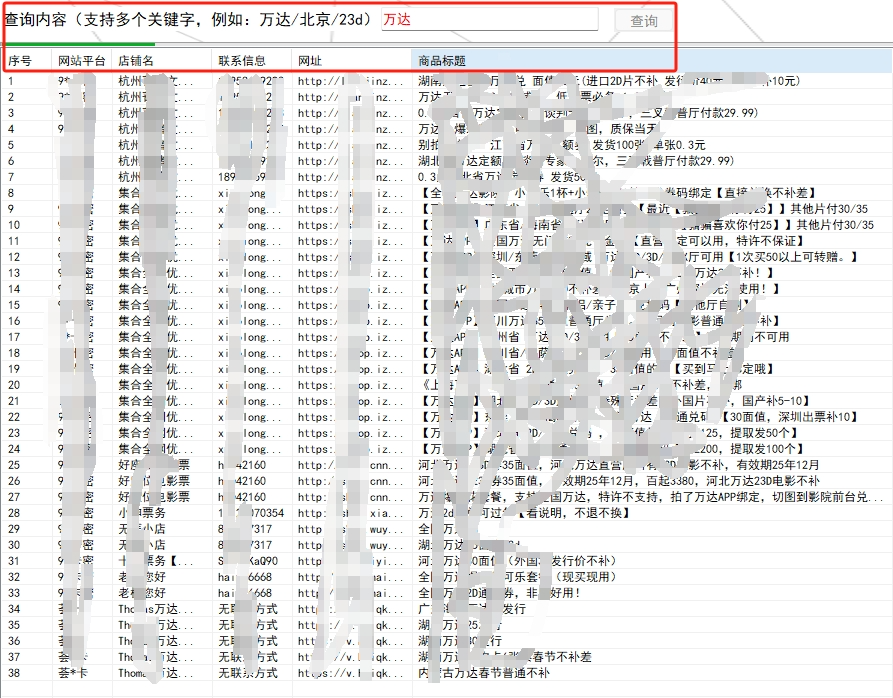Click the 商品标题 column header
The height and width of the screenshot is (698, 893).
click(652, 61)
